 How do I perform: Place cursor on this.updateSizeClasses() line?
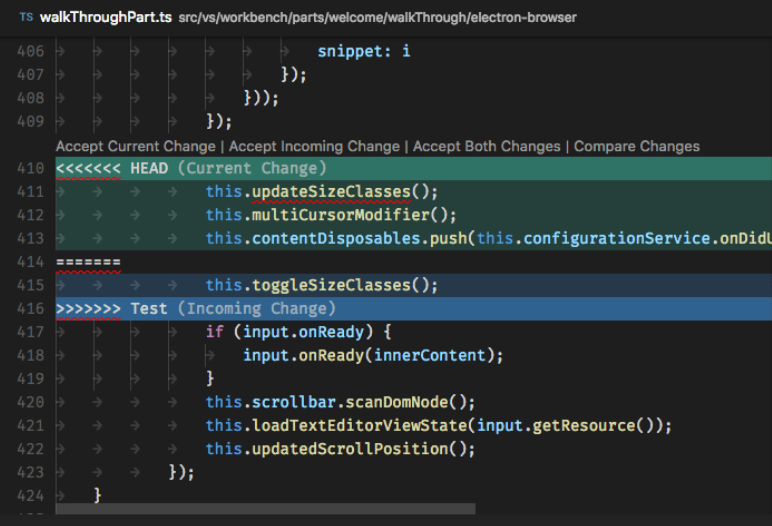[322, 192]
